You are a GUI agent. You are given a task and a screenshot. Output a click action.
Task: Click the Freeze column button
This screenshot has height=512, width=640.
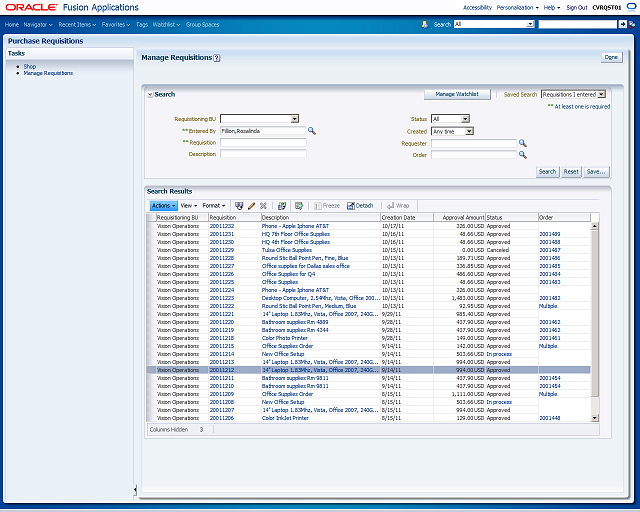coord(327,206)
